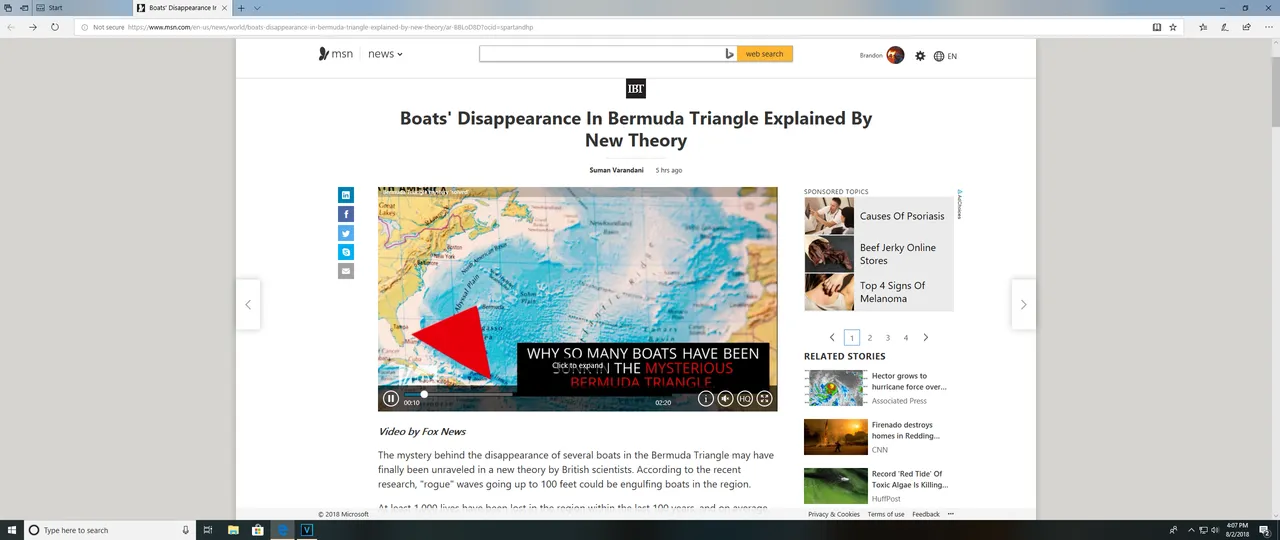1280x540 pixels.
Task: Go to previous sponsored topics page
Action: point(832,338)
